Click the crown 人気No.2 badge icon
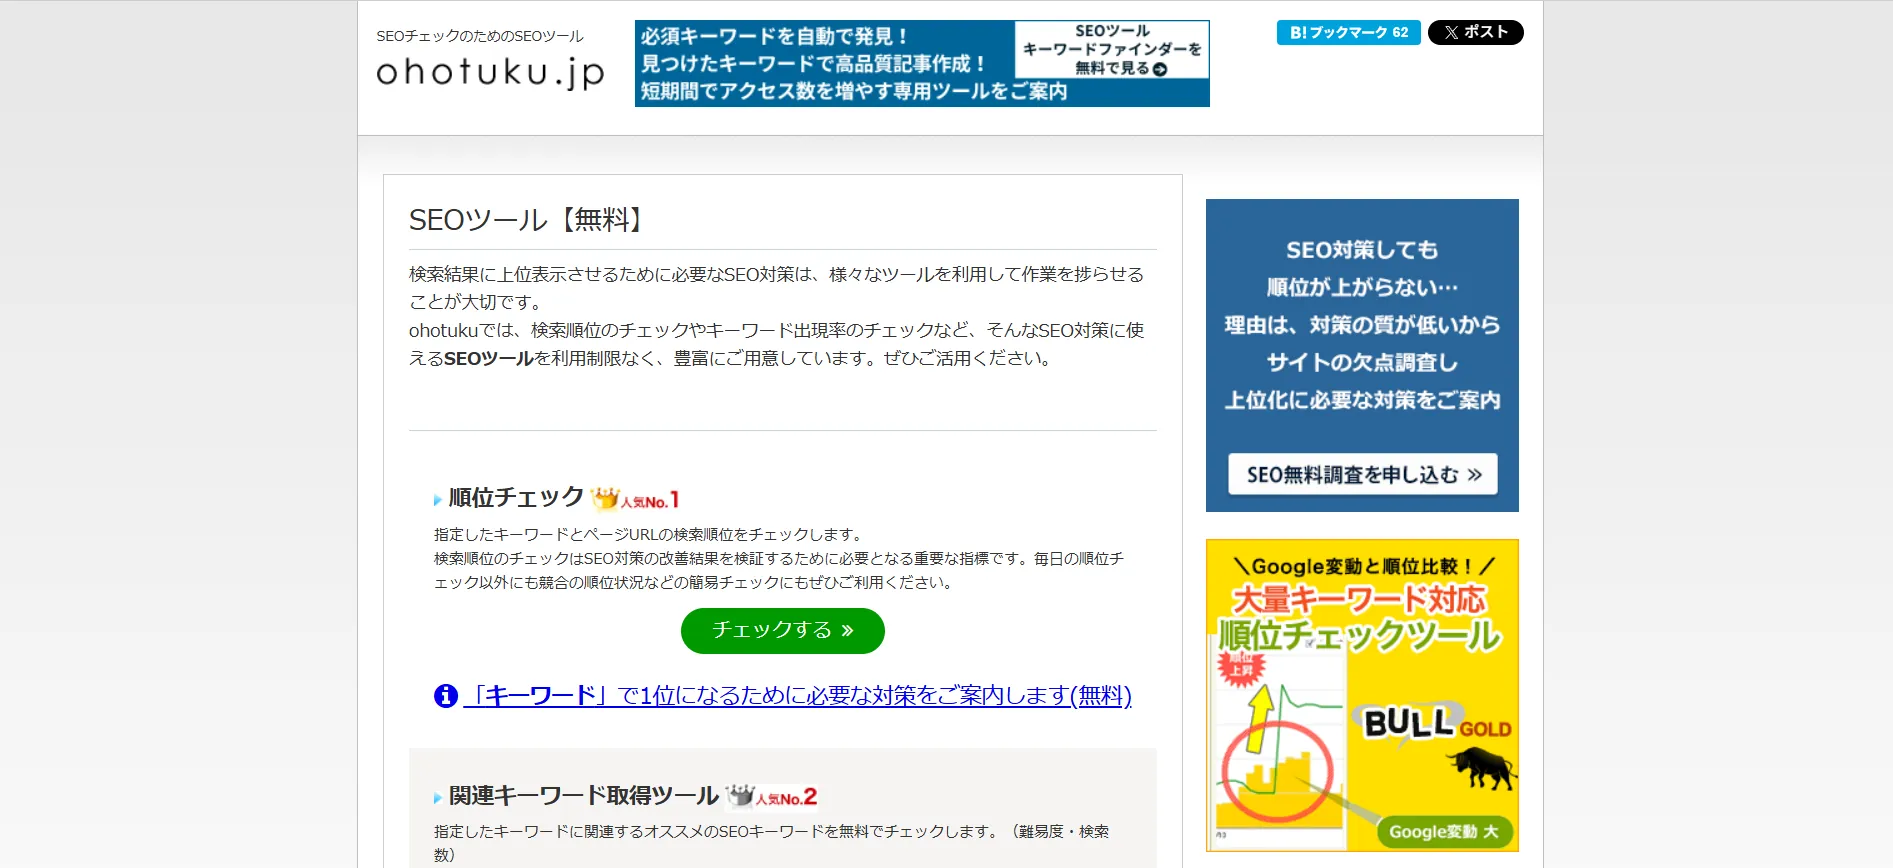 point(771,796)
